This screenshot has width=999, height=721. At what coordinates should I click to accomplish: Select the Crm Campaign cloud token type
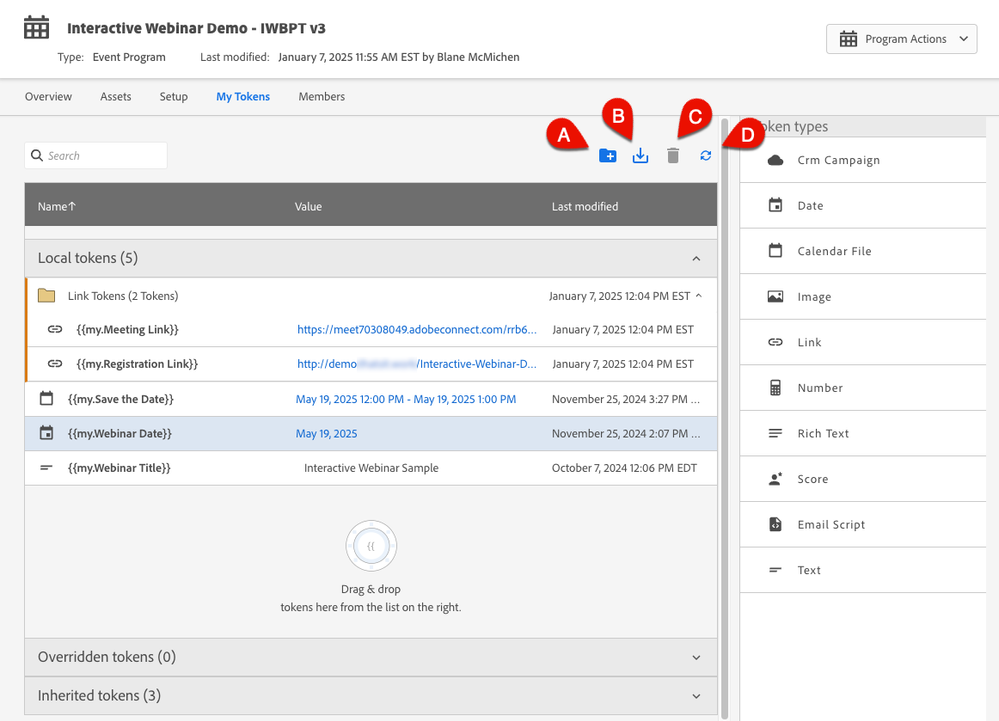click(863, 160)
